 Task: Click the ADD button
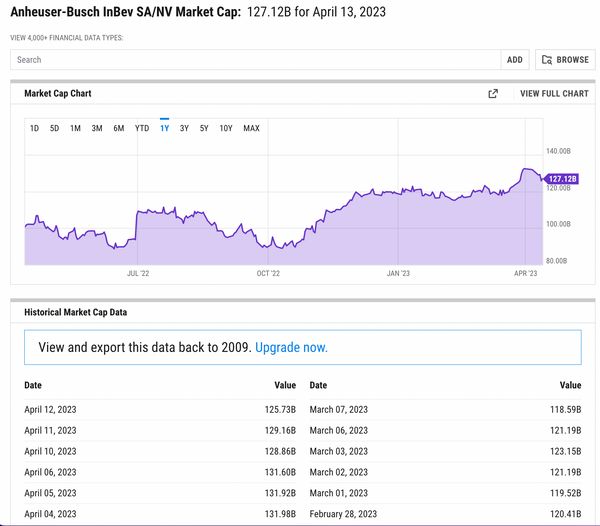(515, 60)
